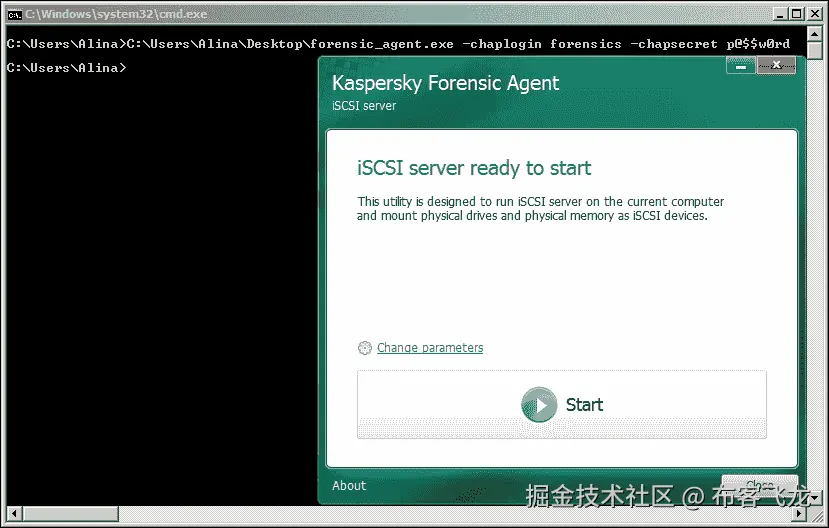Image resolution: width=829 pixels, height=528 pixels.
Task: Close the Kaspersky Forensic Agent window
Action: (776, 66)
